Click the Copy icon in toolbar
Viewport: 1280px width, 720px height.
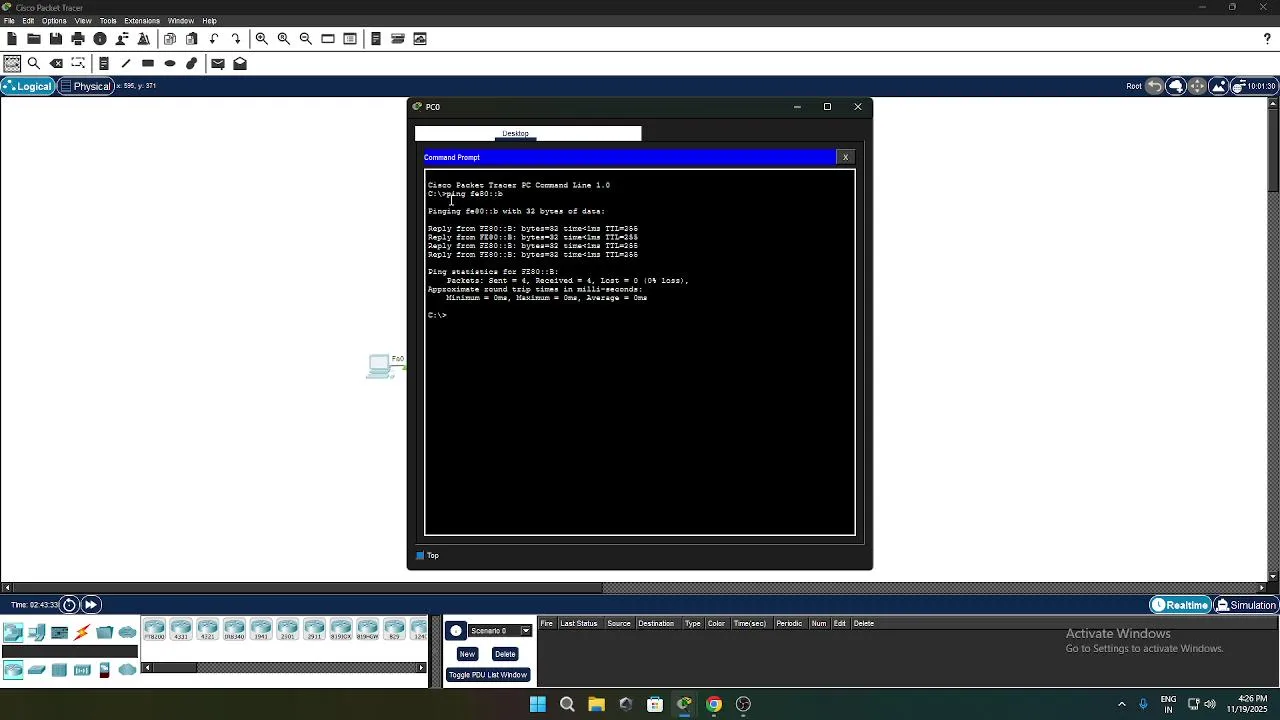pyautogui.click(x=170, y=39)
